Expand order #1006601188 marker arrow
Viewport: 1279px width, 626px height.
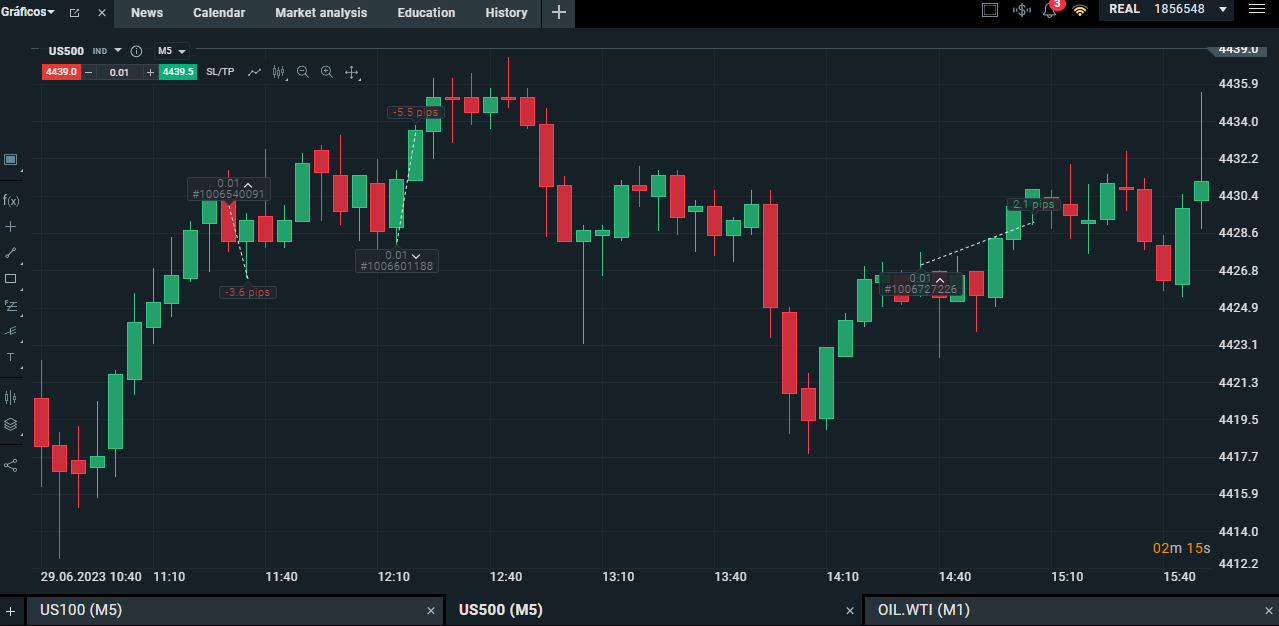click(x=416, y=256)
